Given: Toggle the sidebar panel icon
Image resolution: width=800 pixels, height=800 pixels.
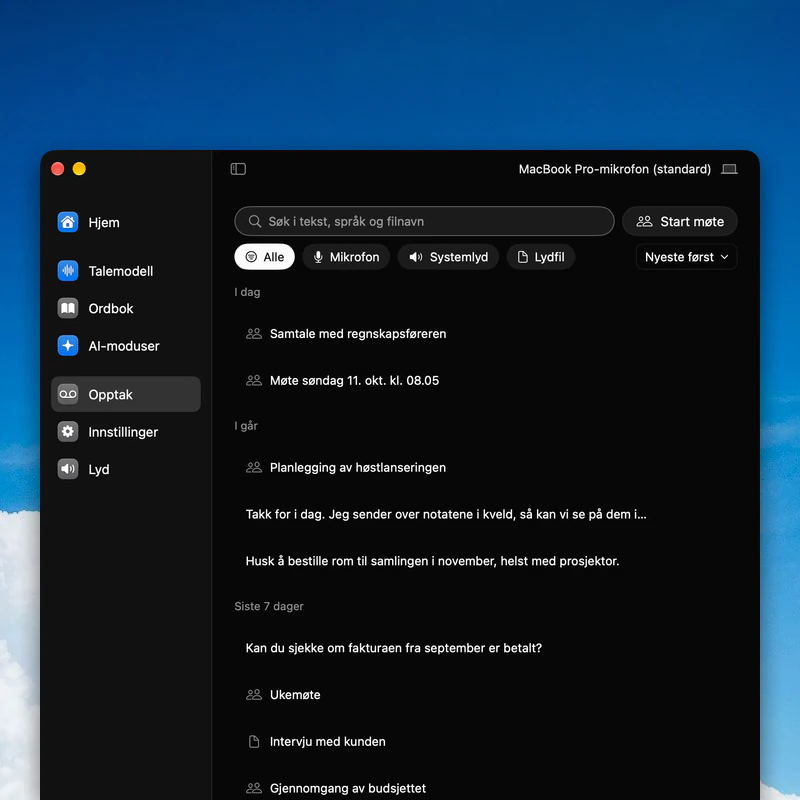Looking at the screenshot, I should click(x=238, y=169).
